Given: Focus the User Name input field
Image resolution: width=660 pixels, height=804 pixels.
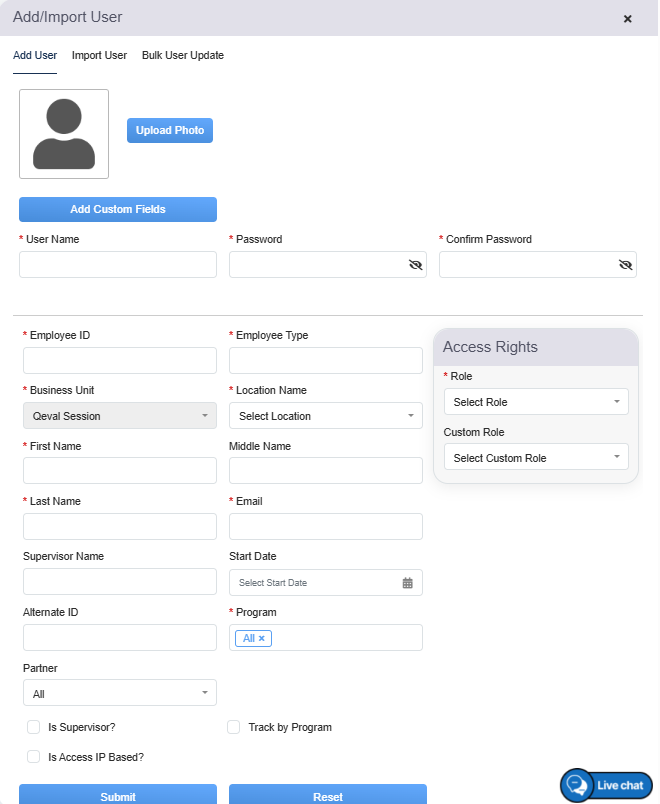Looking at the screenshot, I should click(118, 265).
